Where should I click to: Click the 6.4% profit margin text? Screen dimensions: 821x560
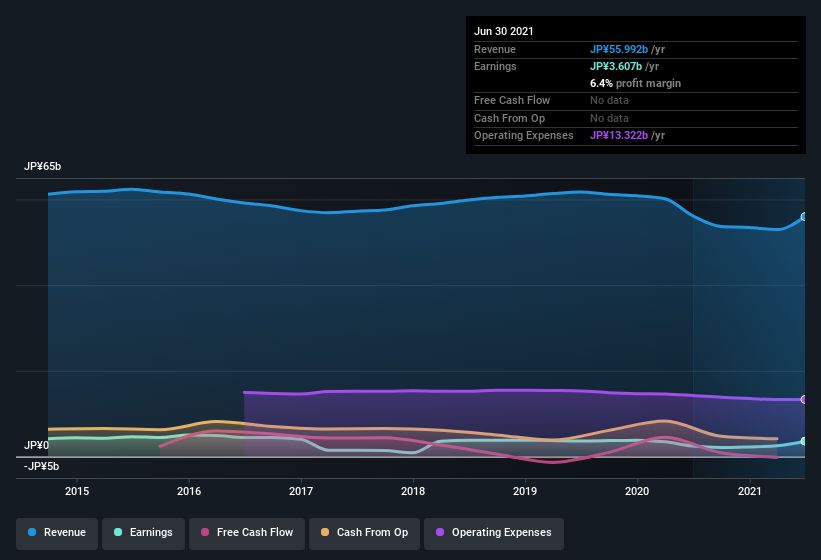pos(636,83)
